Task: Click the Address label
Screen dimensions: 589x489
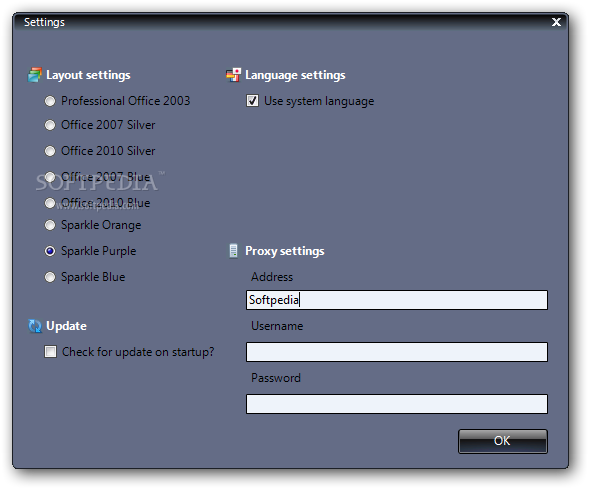Action: [x=272, y=277]
